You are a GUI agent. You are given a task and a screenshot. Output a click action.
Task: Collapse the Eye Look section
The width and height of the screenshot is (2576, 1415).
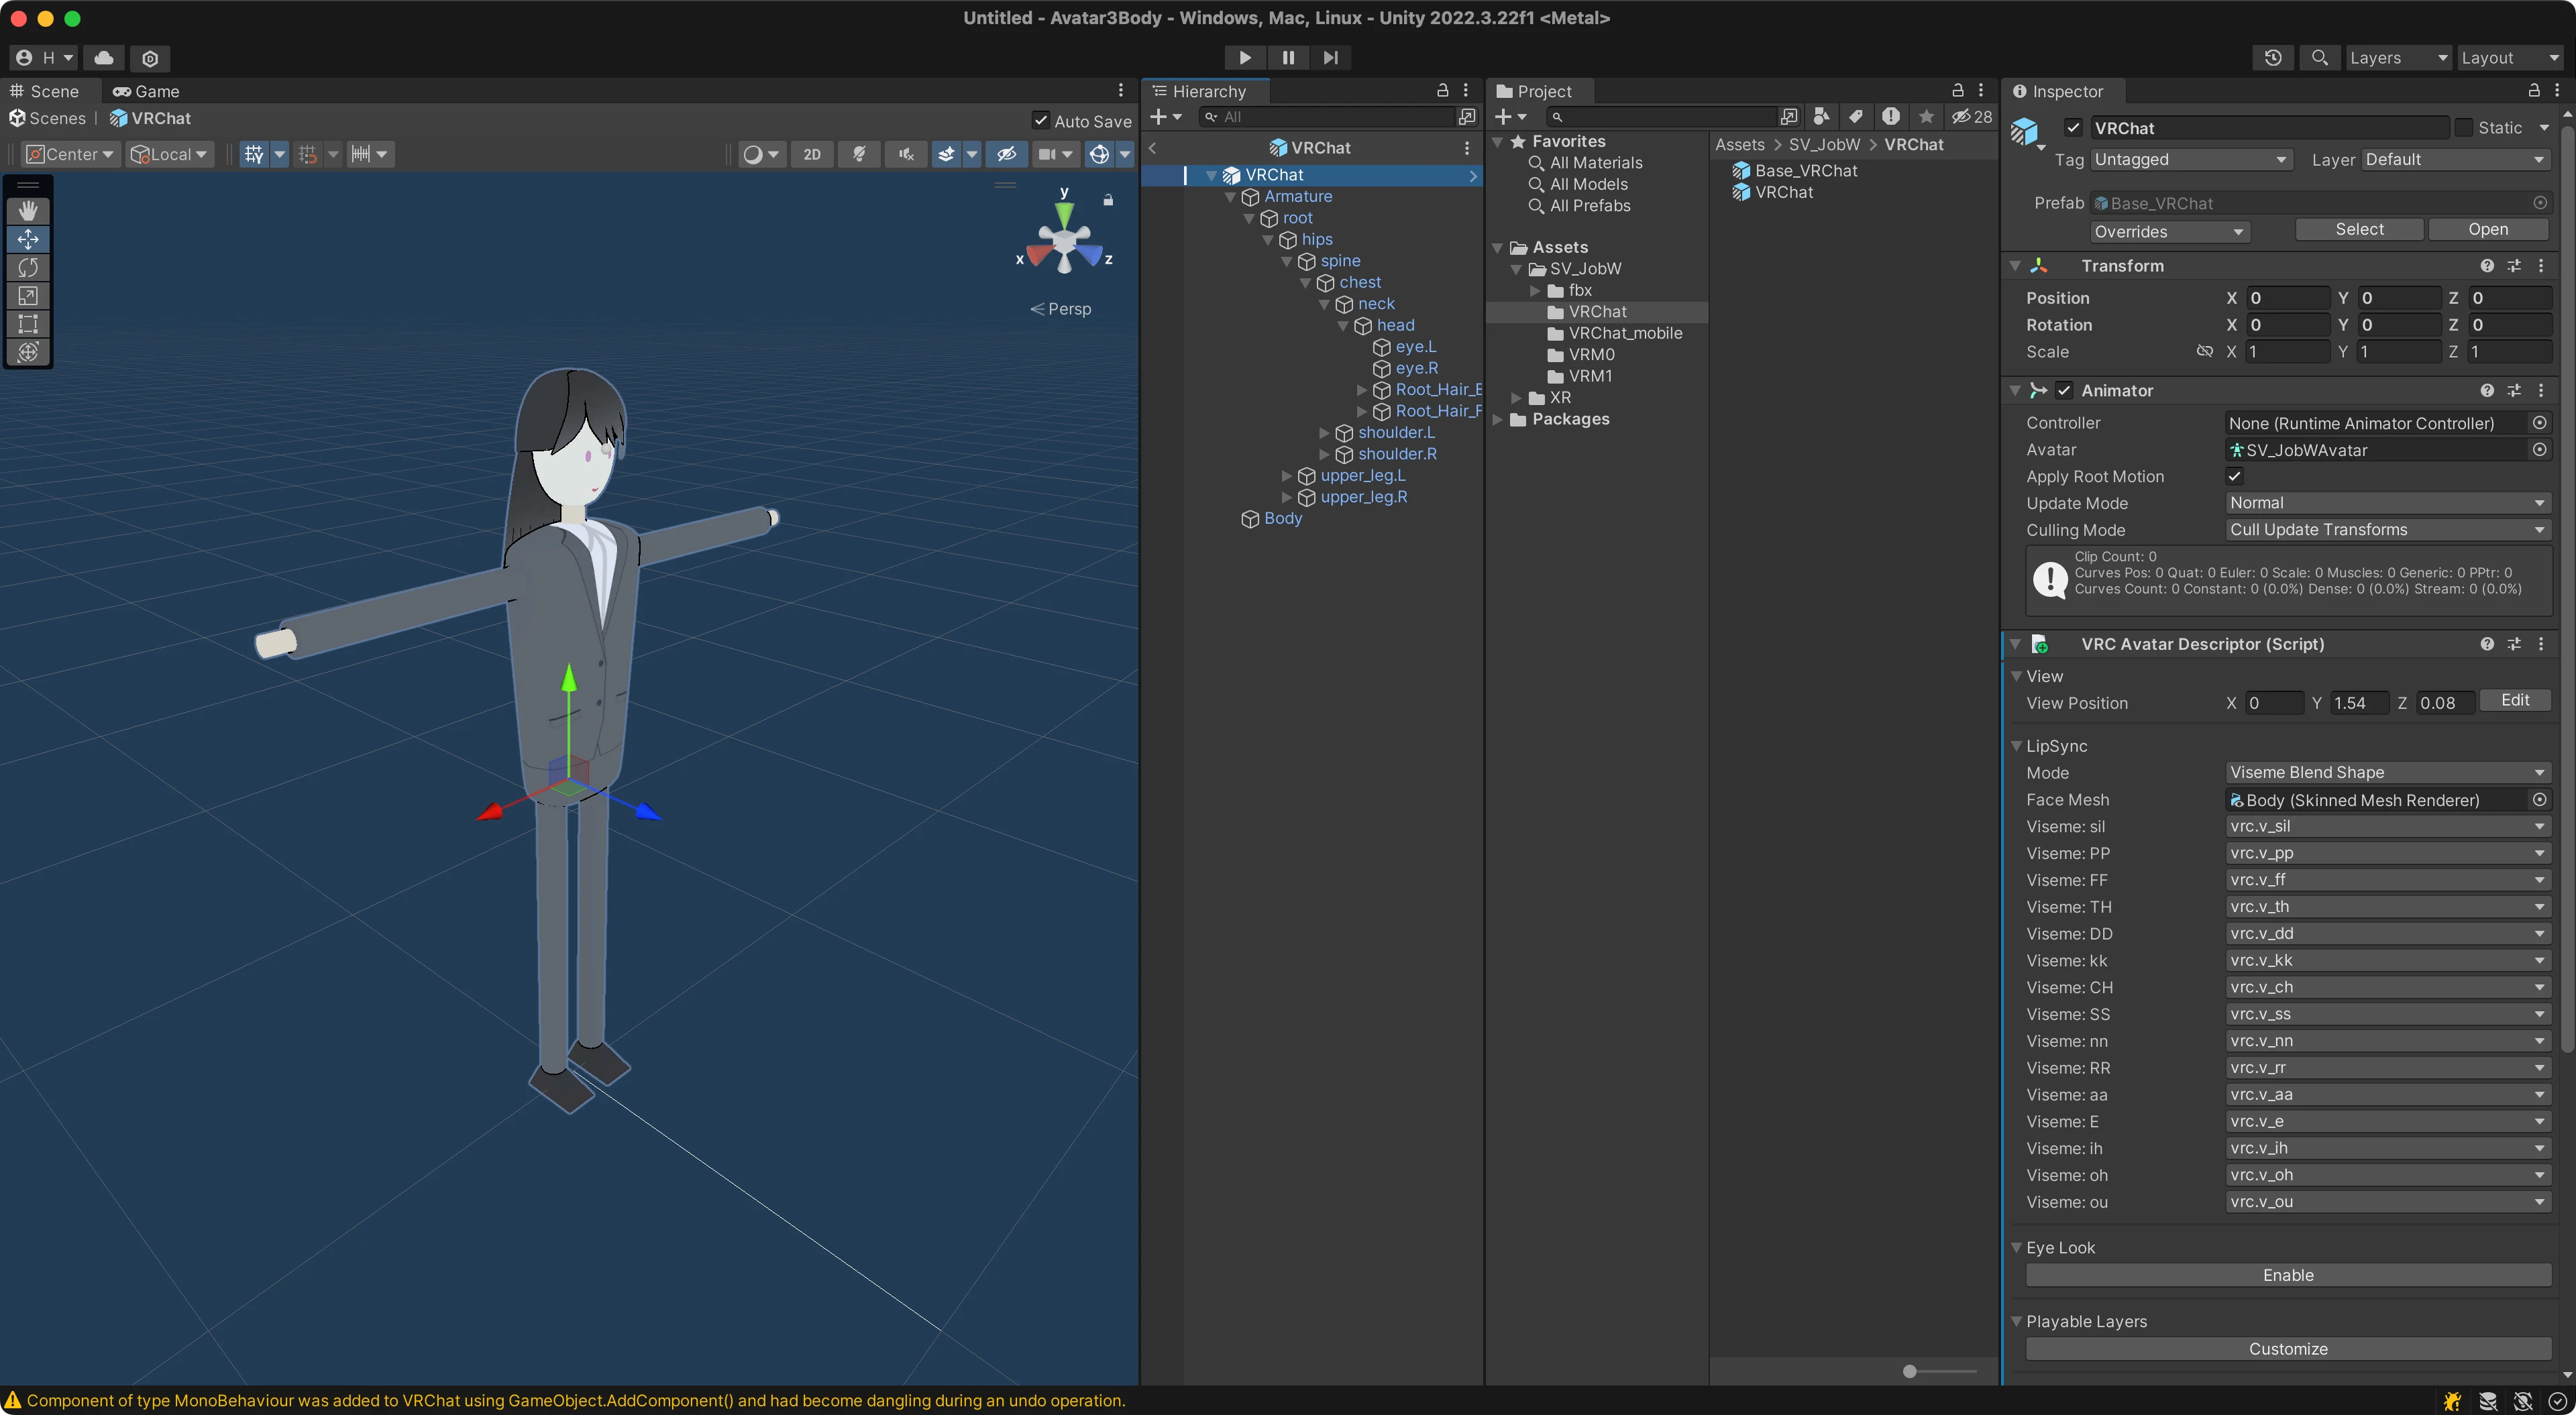[2017, 1248]
